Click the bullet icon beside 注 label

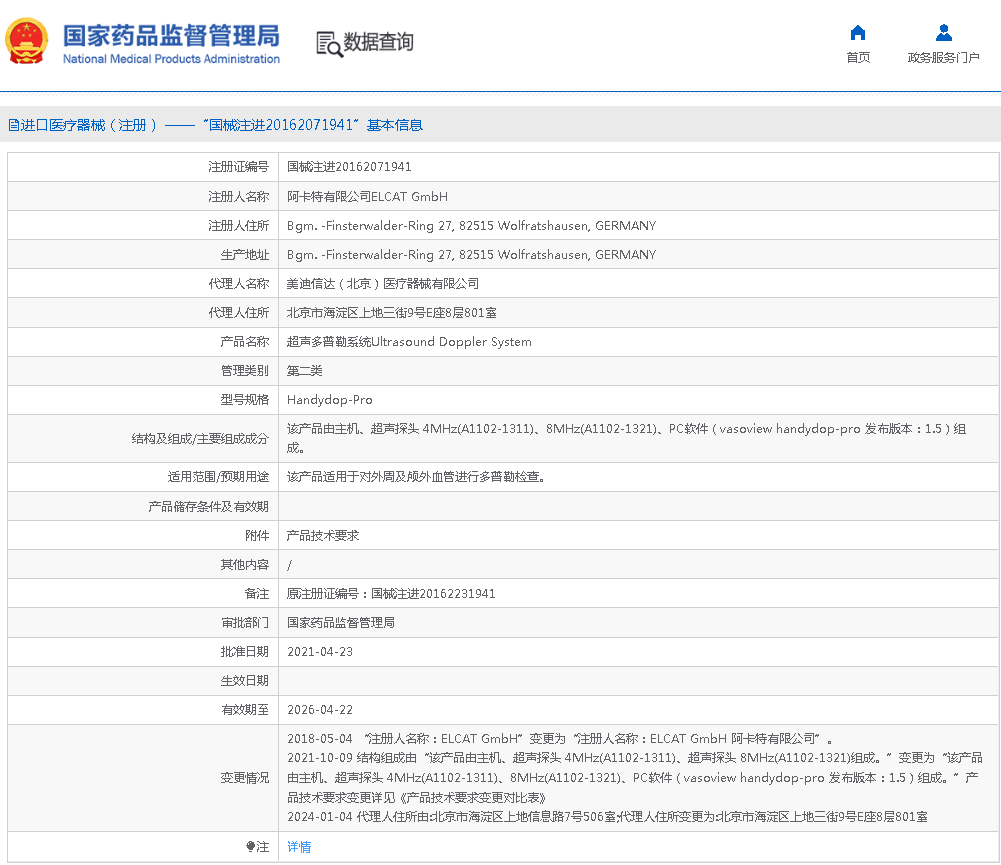tap(251, 847)
